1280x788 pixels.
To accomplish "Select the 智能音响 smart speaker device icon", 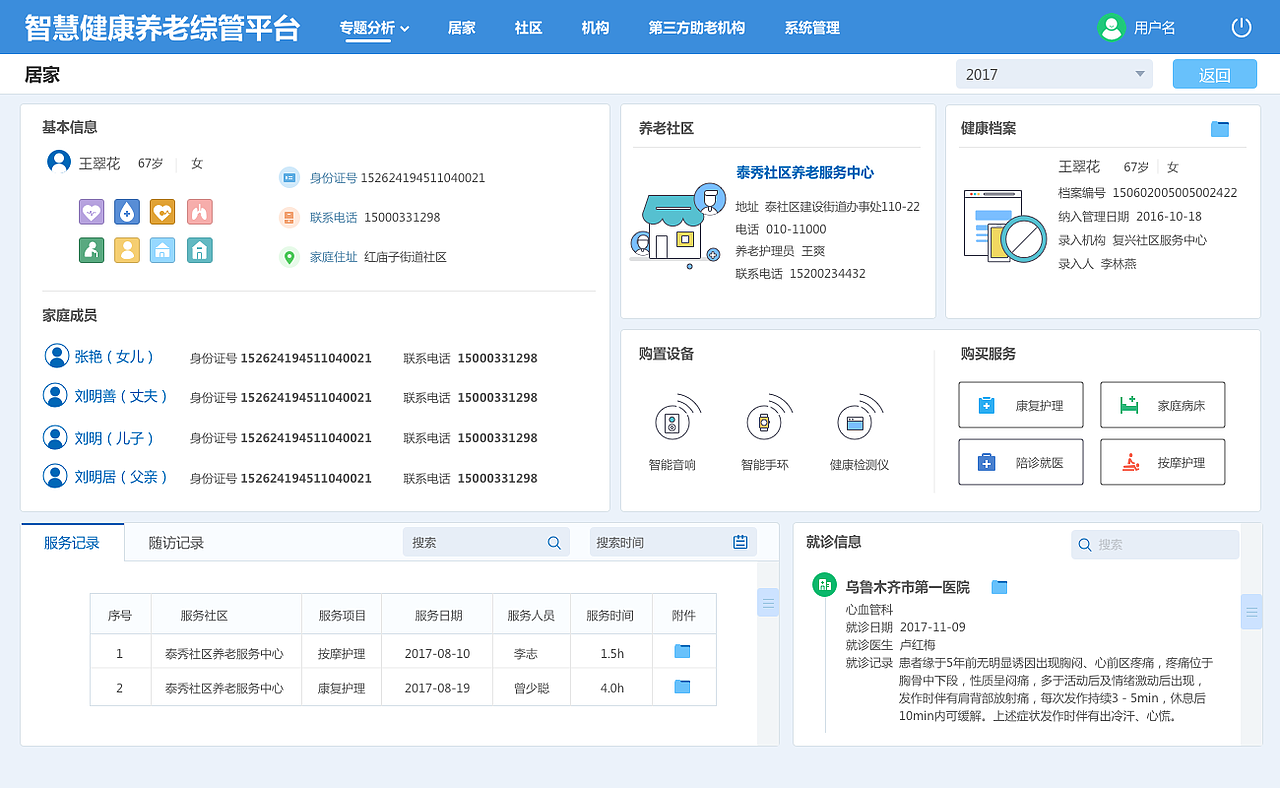I will (673, 420).
